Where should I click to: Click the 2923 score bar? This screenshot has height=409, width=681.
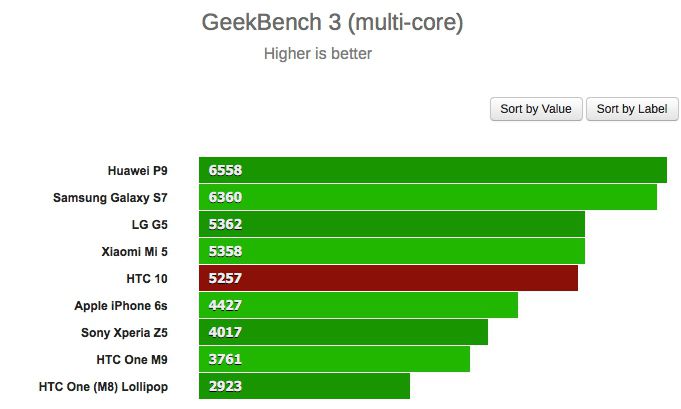(304, 386)
